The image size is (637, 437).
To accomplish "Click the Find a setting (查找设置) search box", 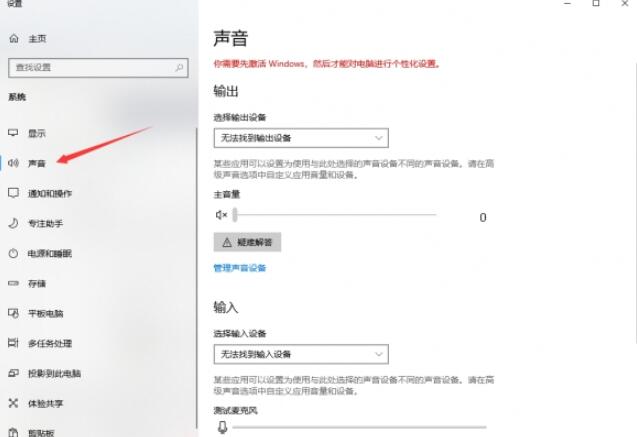I will click(98, 67).
